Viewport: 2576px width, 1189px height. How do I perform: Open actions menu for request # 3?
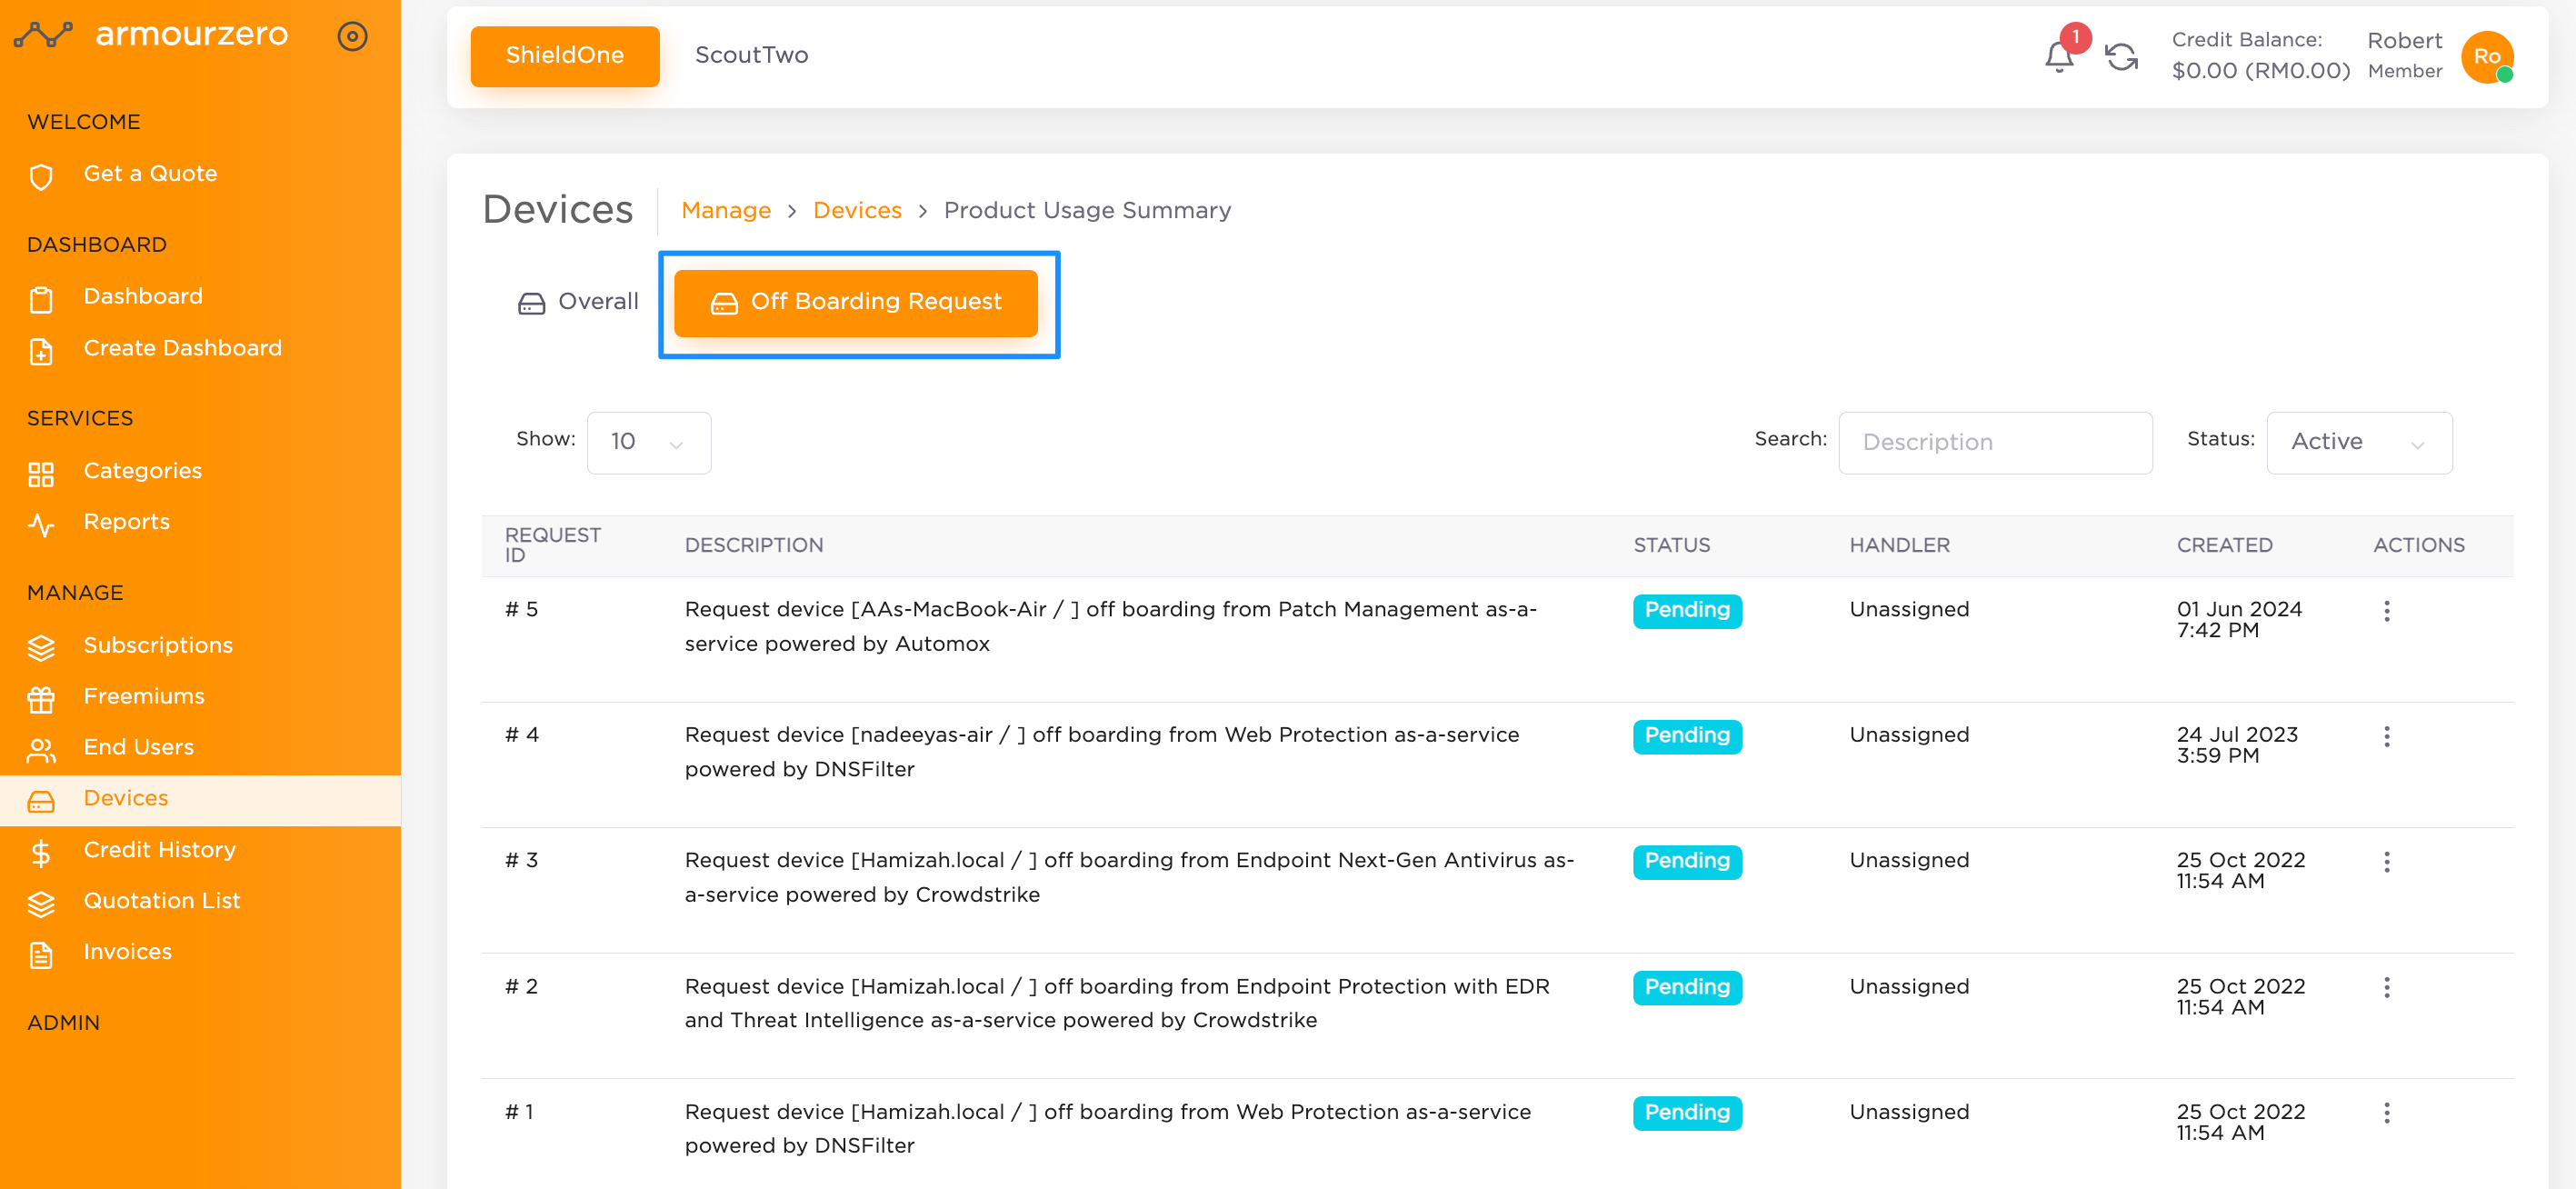pyautogui.click(x=2386, y=862)
